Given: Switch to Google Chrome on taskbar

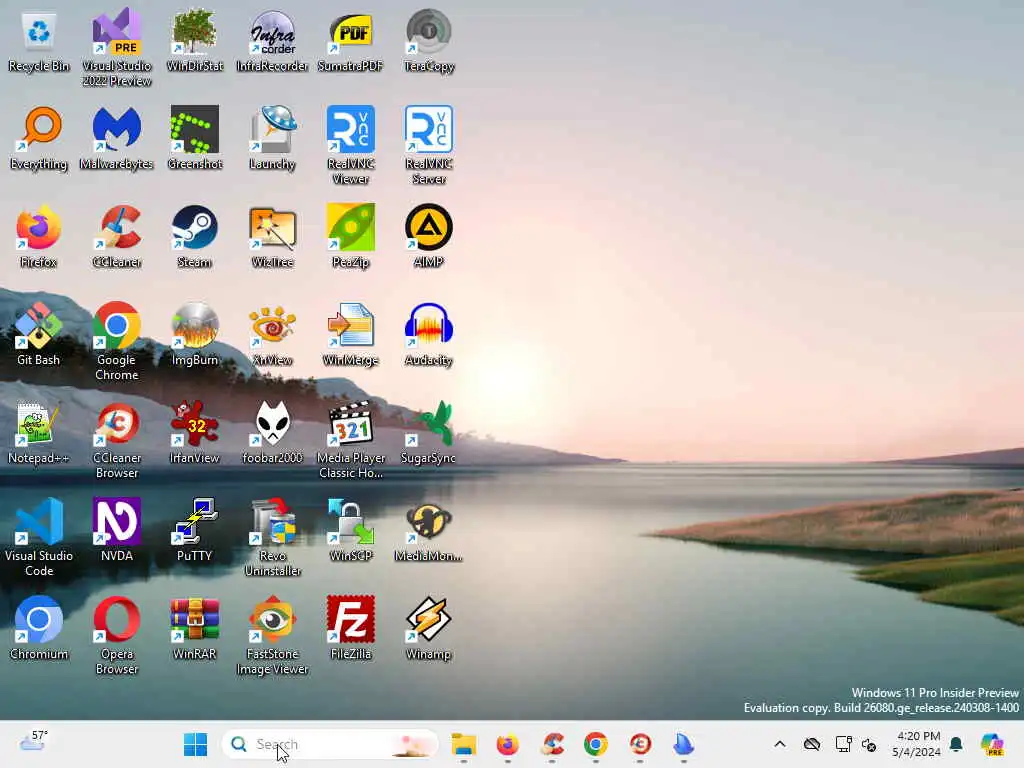Looking at the screenshot, I should click(596, 744).
